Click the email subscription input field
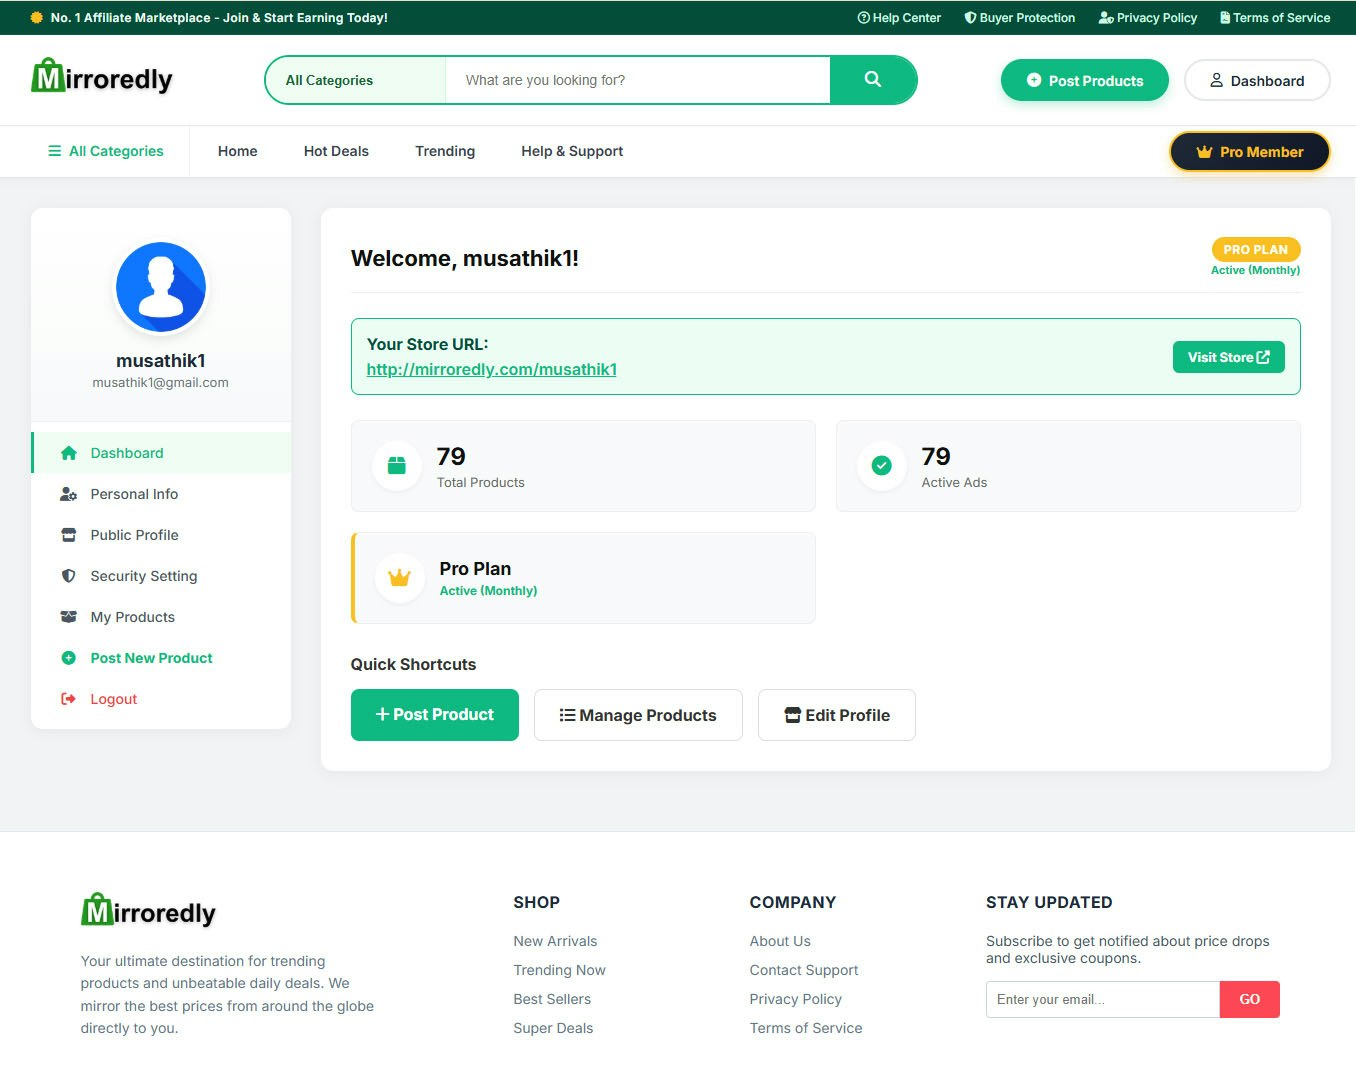1356x1070 pixels. click(x=1100, y=999)
